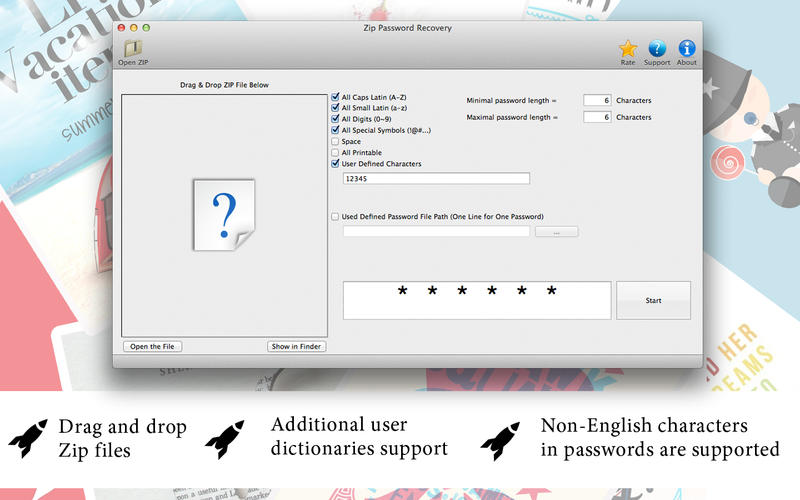800x500 pixels.
Task: Open the Support help icon
Action: tap(657, 48)
